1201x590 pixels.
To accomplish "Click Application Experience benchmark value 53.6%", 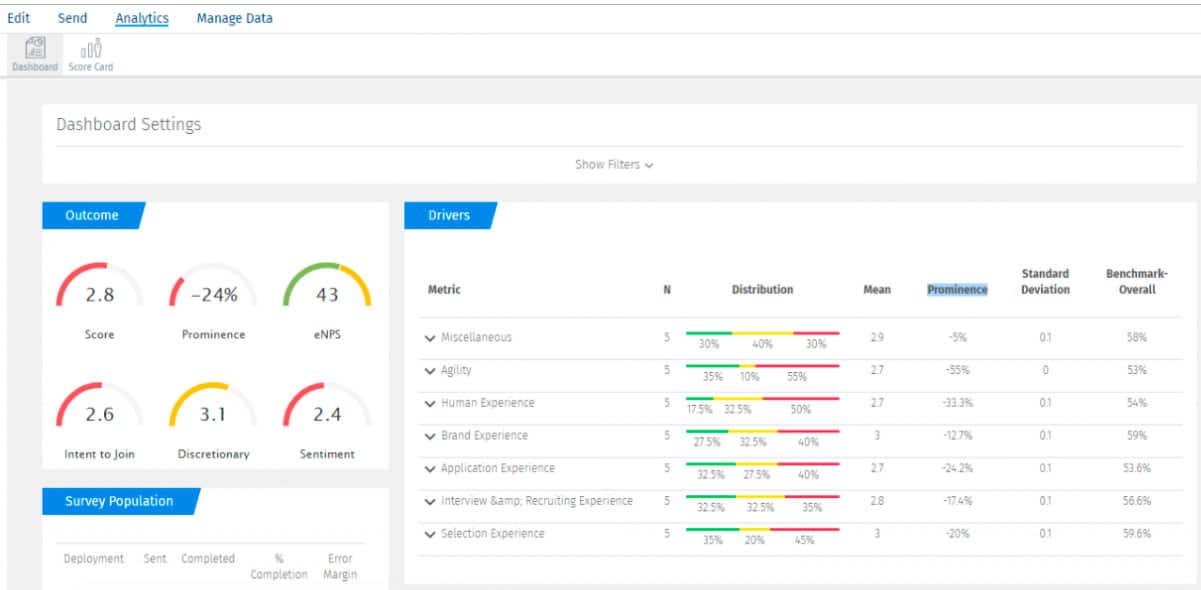I will [x=1136, y=469].
